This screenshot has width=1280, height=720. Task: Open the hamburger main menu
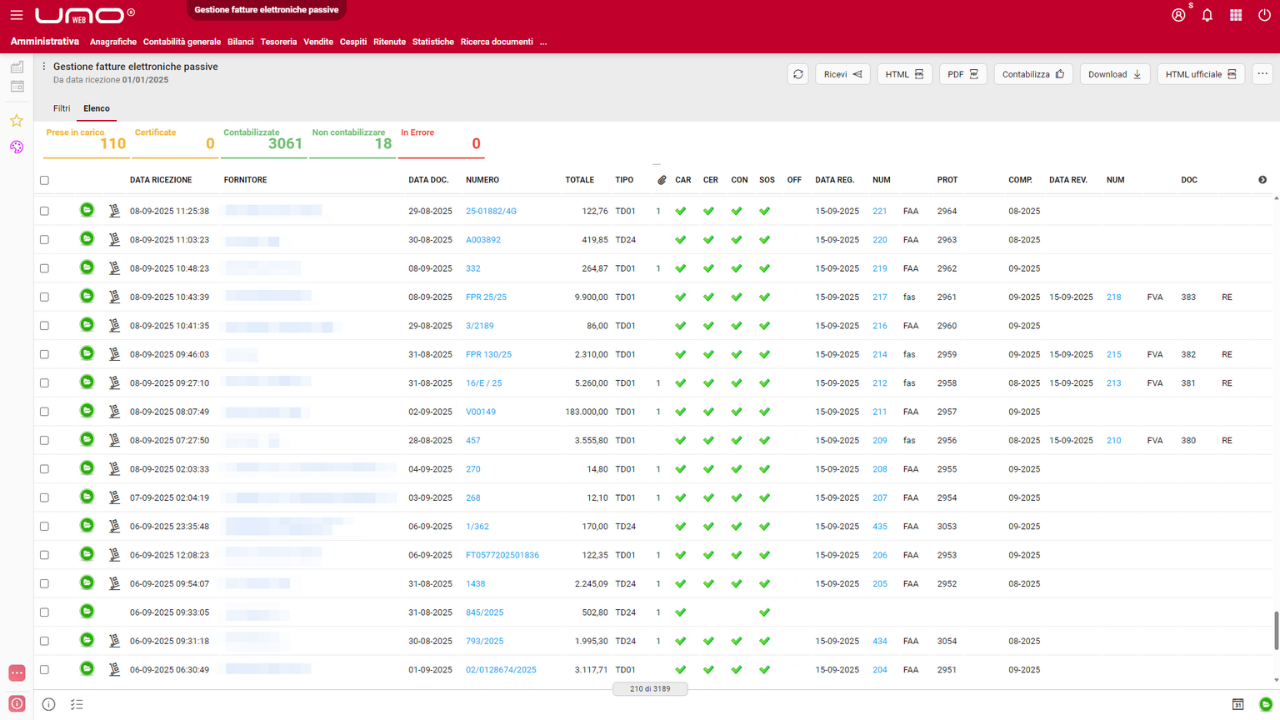point(16,15)
